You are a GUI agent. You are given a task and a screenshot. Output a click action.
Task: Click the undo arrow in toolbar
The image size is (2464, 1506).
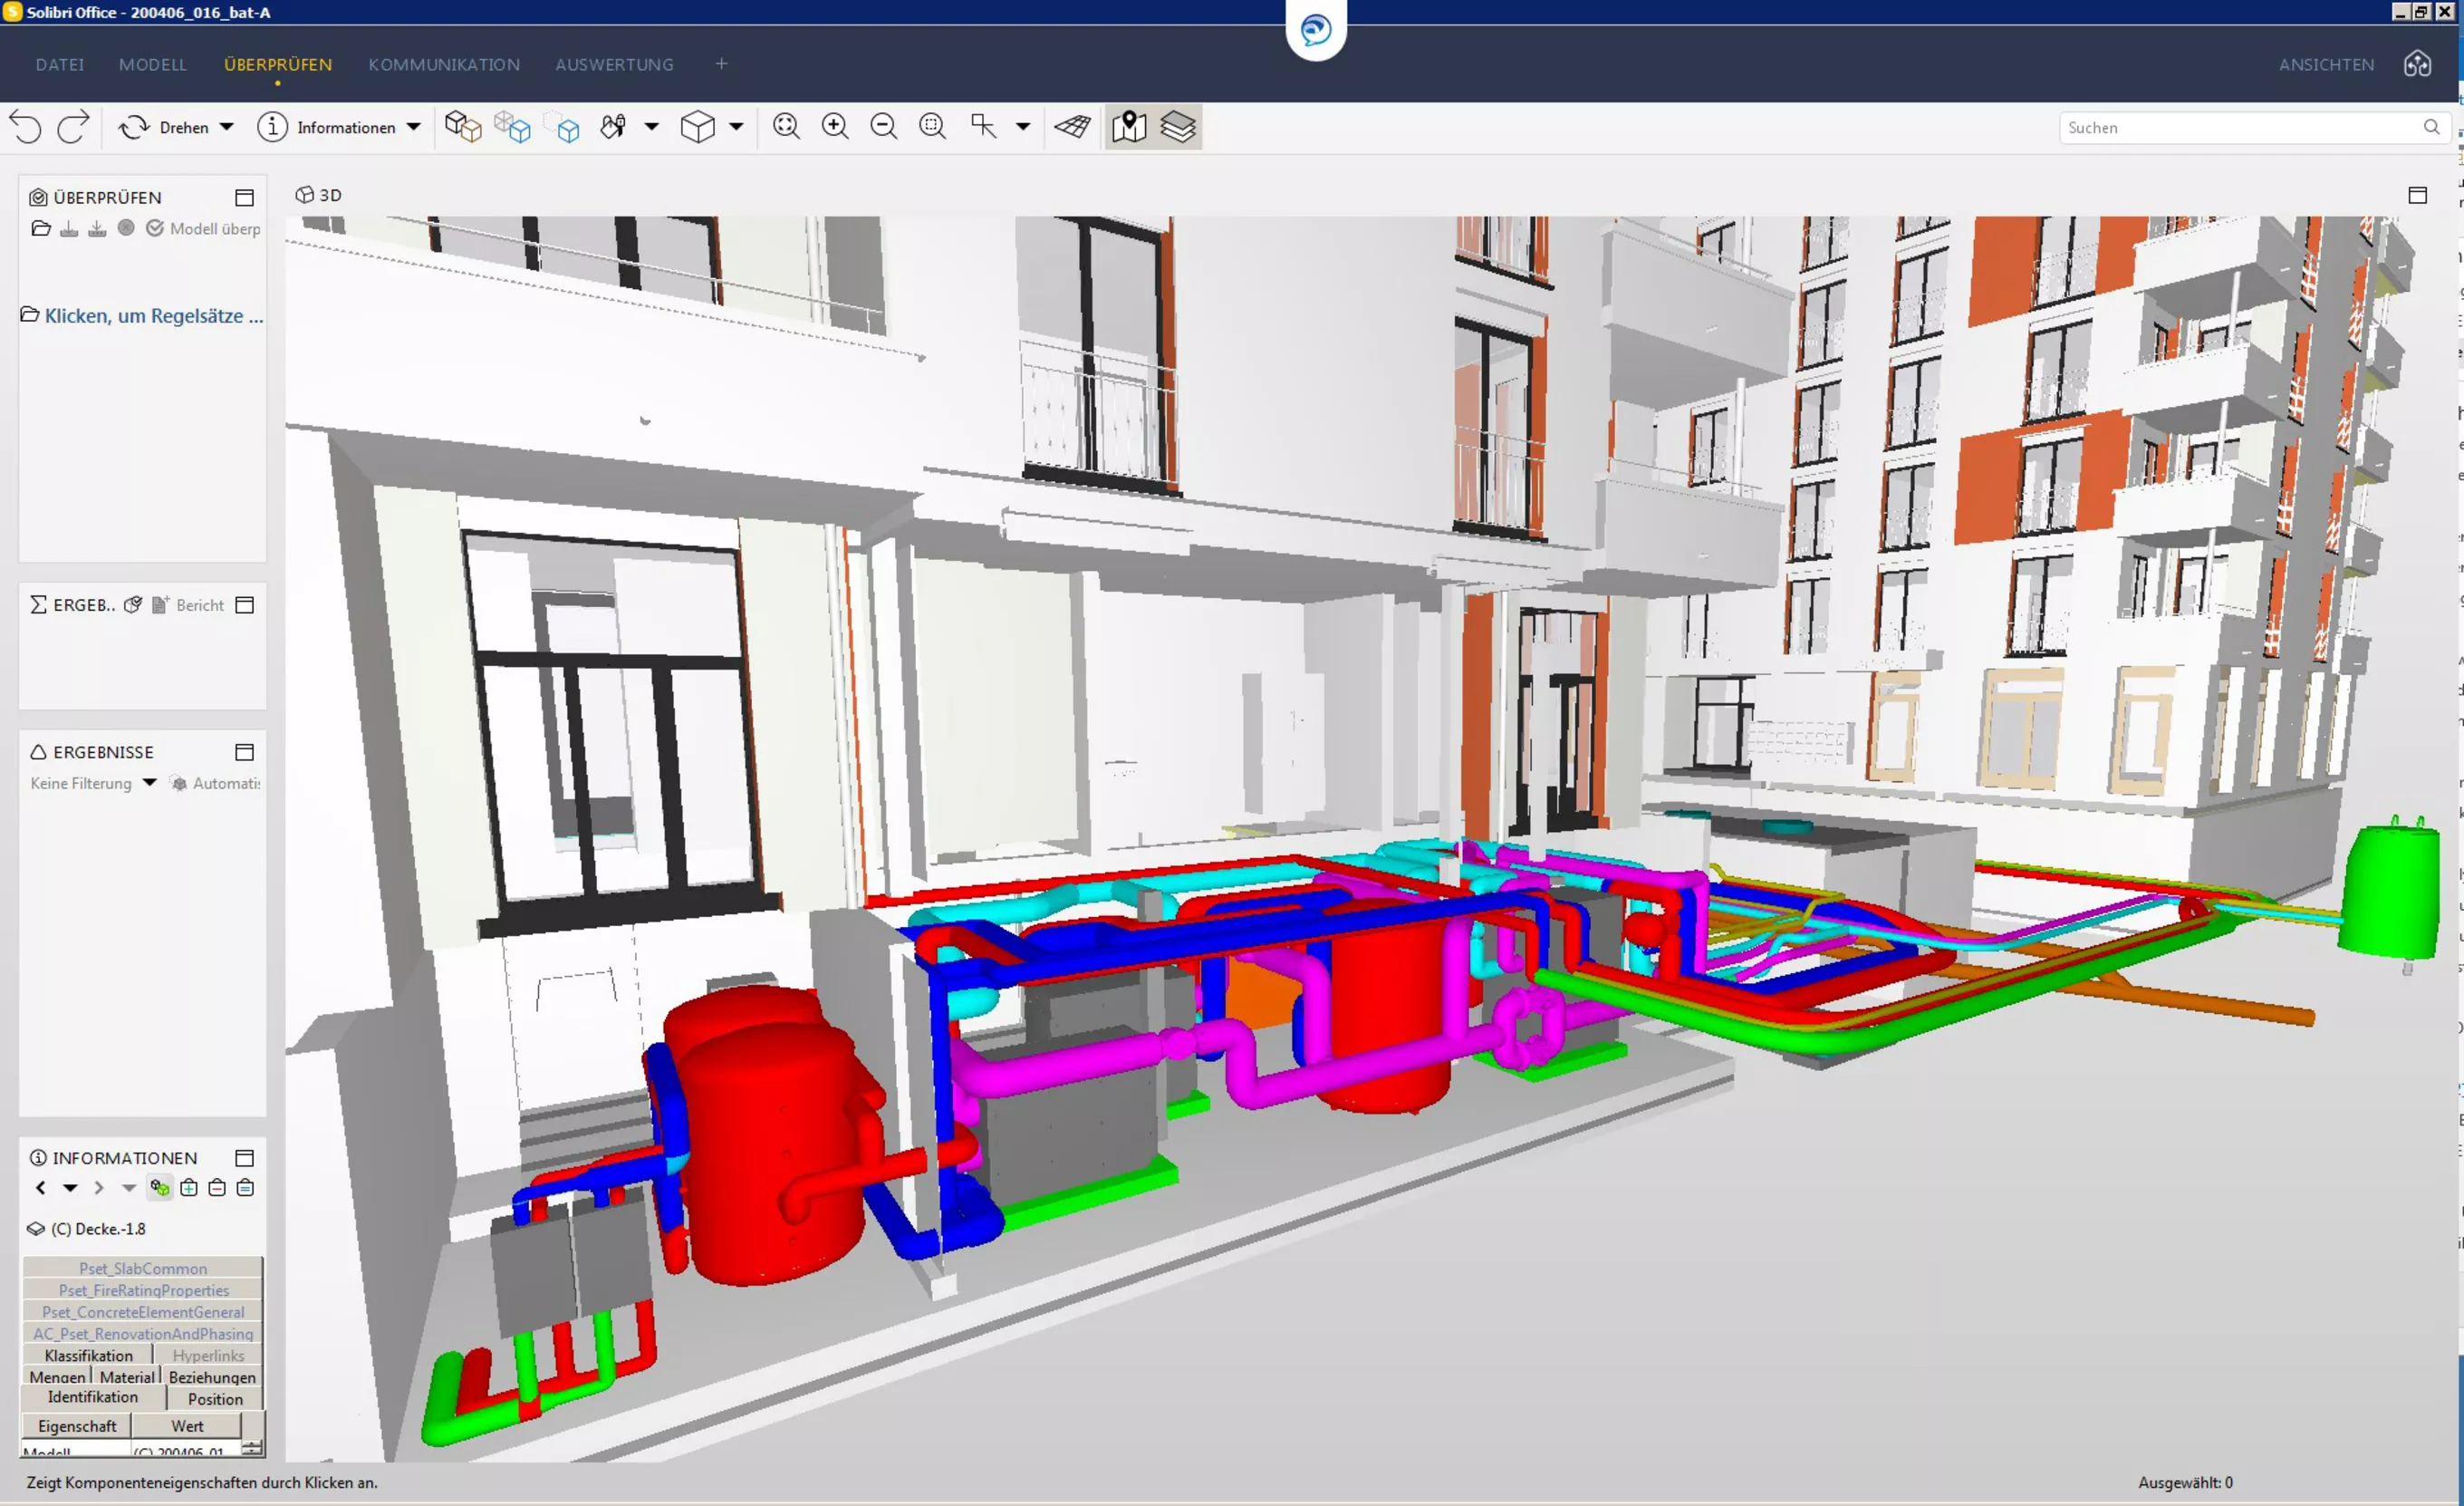26,127
